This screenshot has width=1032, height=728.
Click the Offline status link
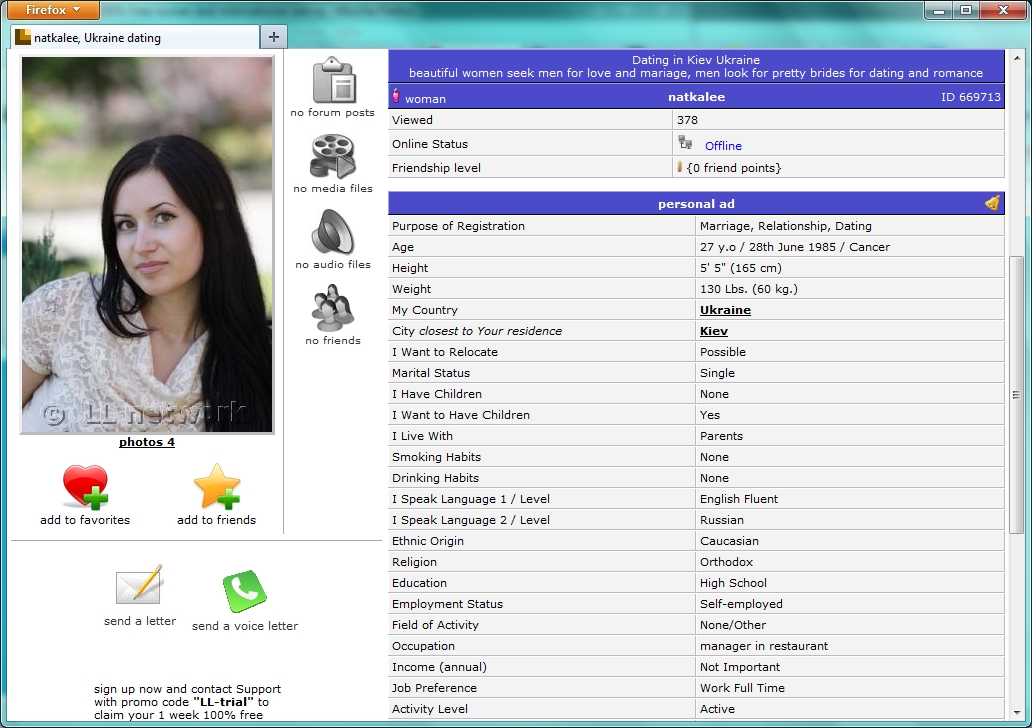click(723, 146)
